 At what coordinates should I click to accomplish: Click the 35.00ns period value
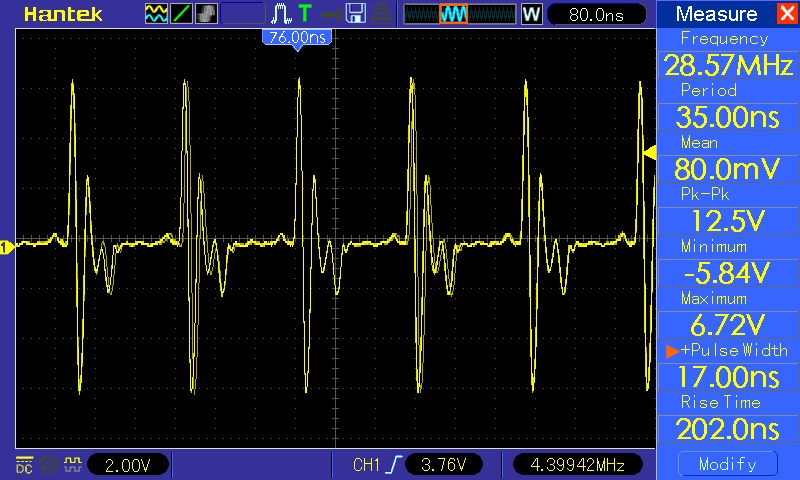(728, 117)
